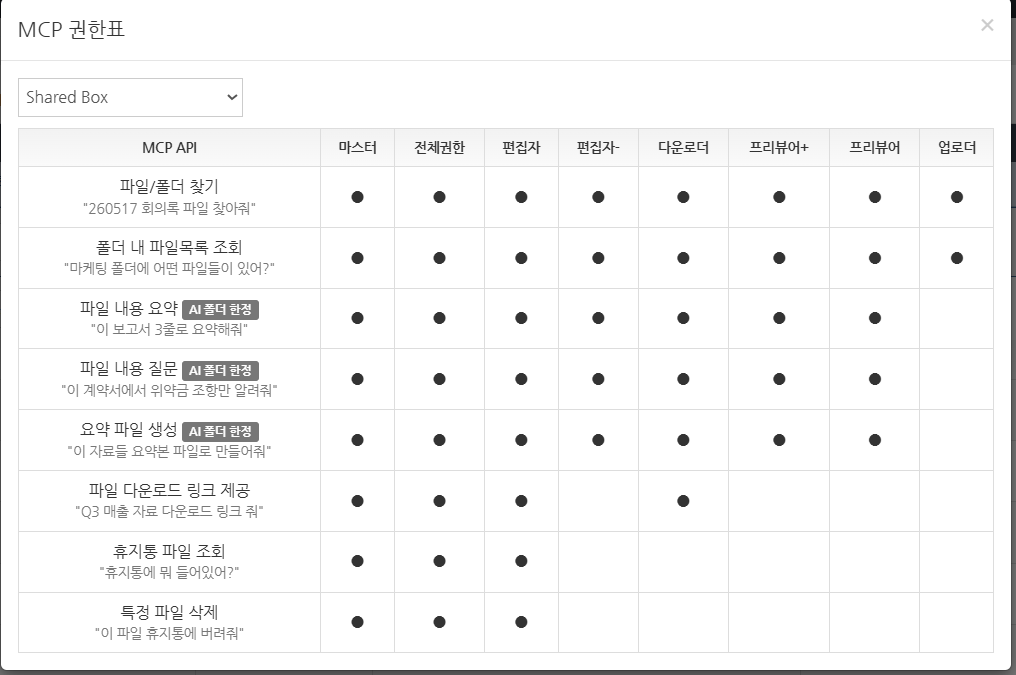Select the 특정 파일 삭제 row label

click(x=169, y=612)
